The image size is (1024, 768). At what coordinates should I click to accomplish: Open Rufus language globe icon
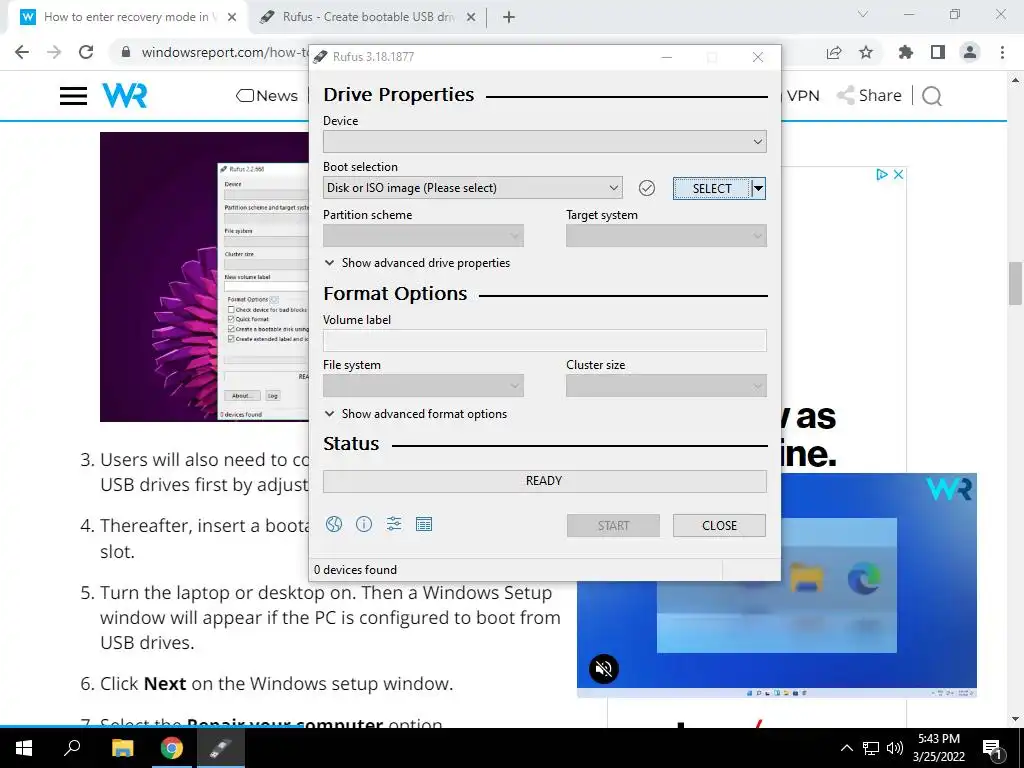pyautogui.click(x=334, y=524)
